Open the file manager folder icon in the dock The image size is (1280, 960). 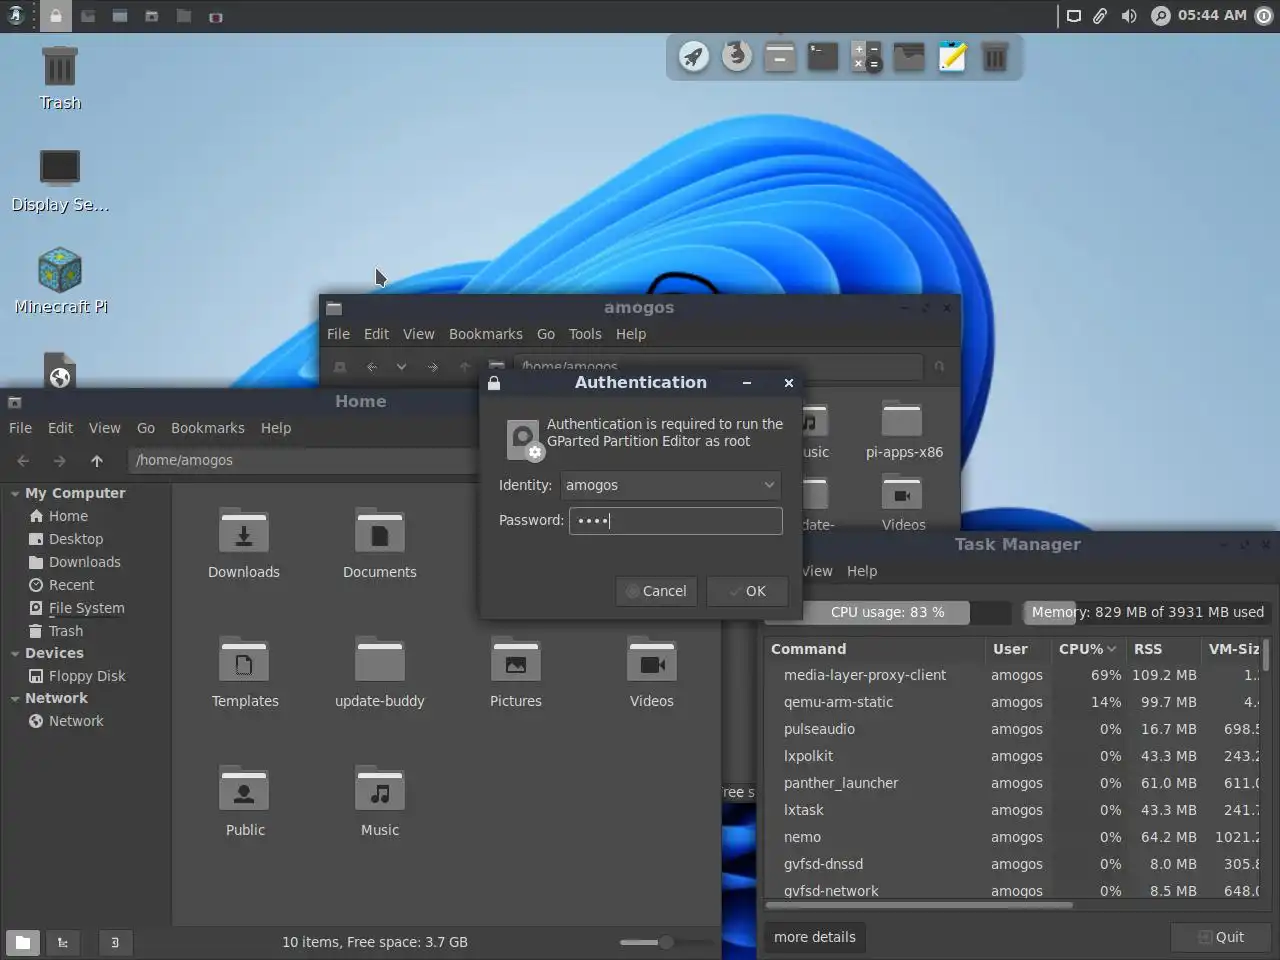coord(909,57)
